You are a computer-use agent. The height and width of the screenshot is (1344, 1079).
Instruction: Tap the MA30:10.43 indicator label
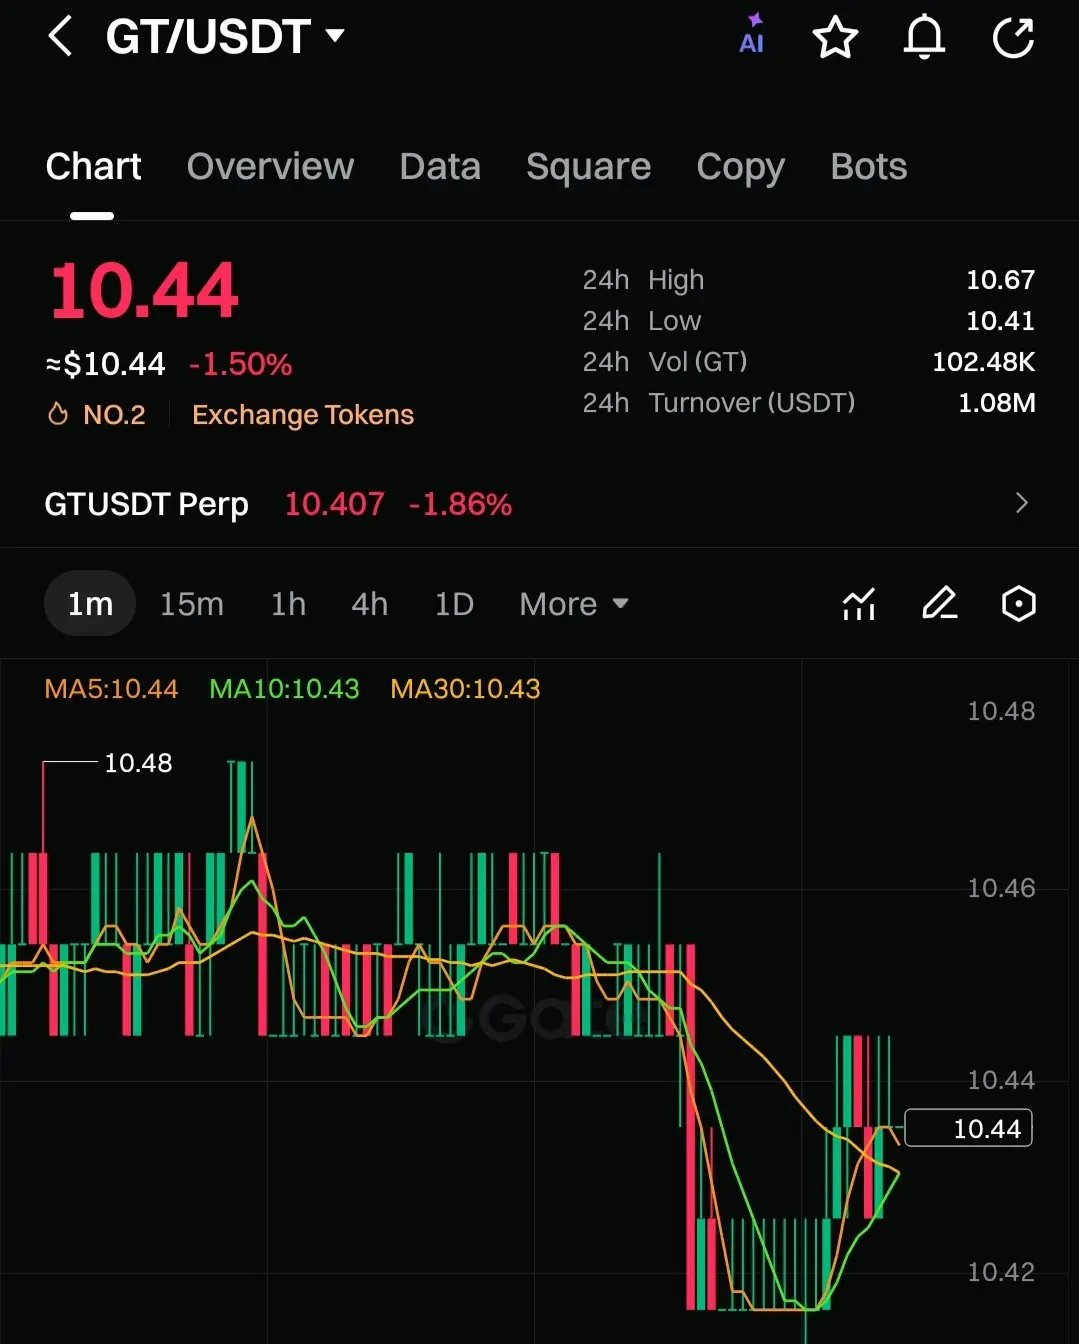coord(465,689)
